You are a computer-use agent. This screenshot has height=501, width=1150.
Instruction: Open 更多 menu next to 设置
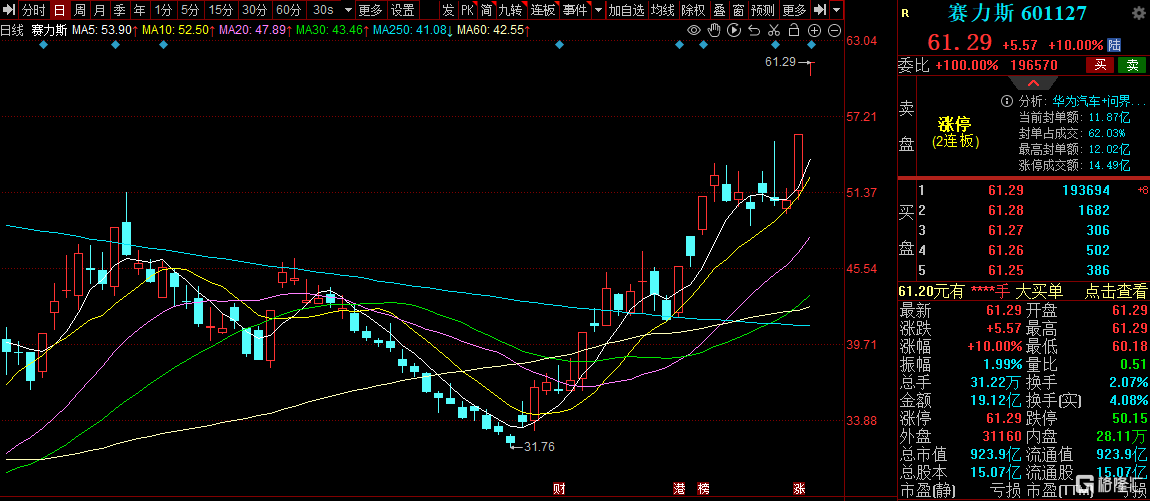[x=370, y=10]
